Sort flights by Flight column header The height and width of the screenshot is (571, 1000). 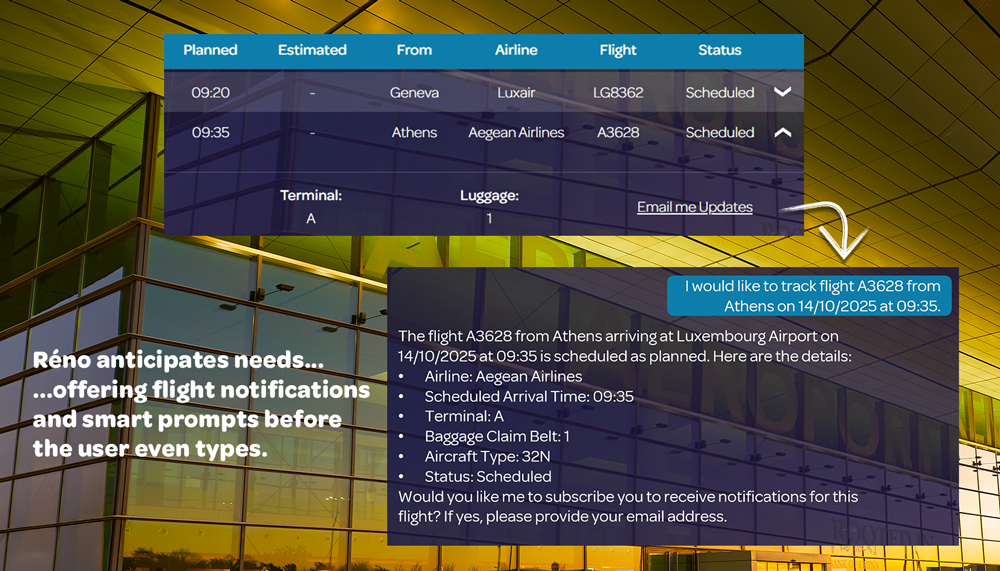pos(618,50)
